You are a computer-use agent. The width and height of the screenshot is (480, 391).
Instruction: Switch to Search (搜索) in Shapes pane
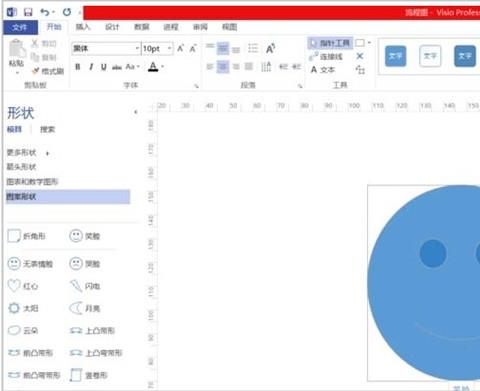47,129
